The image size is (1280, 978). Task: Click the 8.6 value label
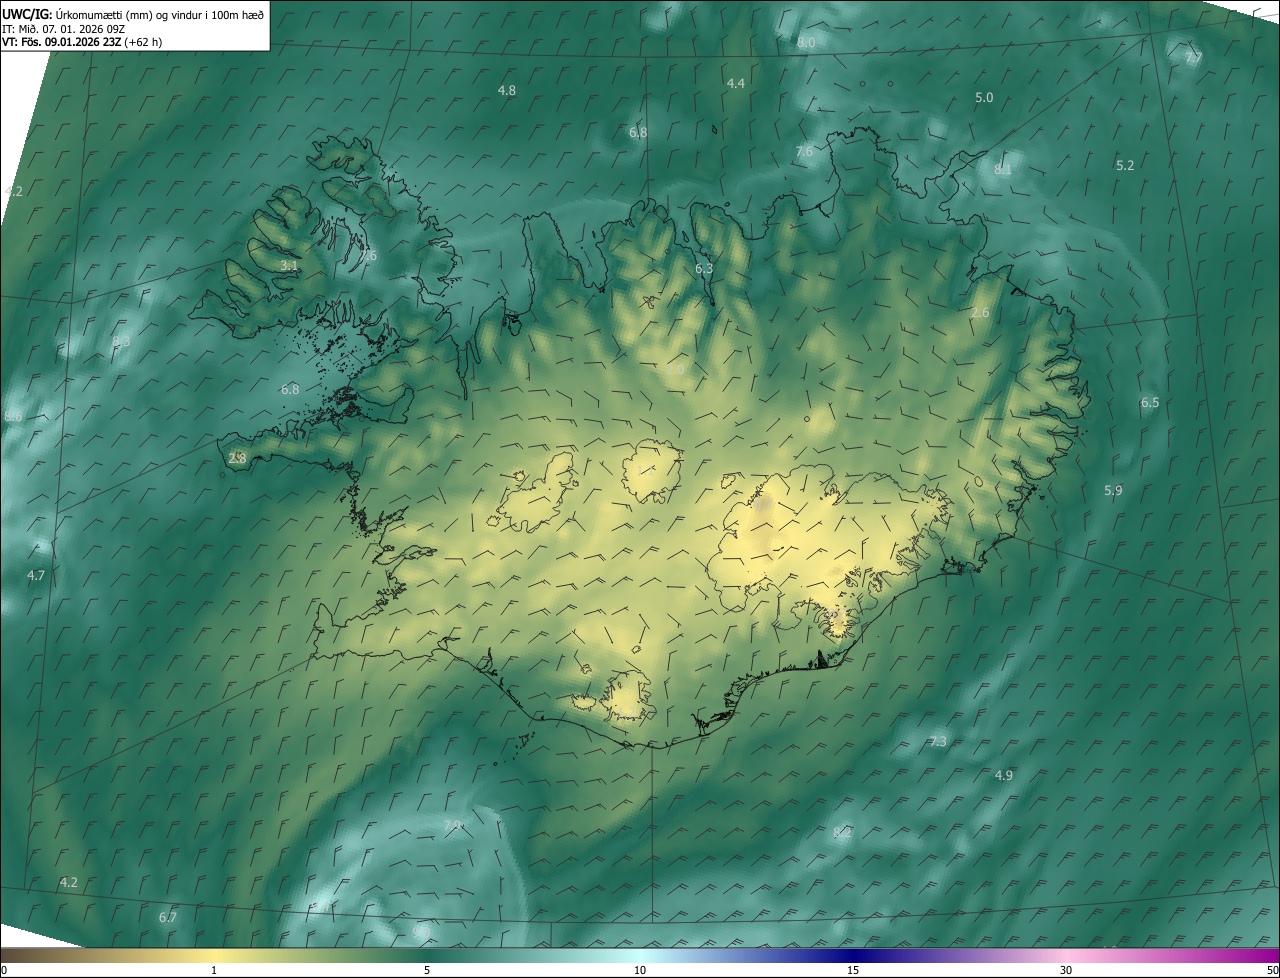tap(13, 416)
